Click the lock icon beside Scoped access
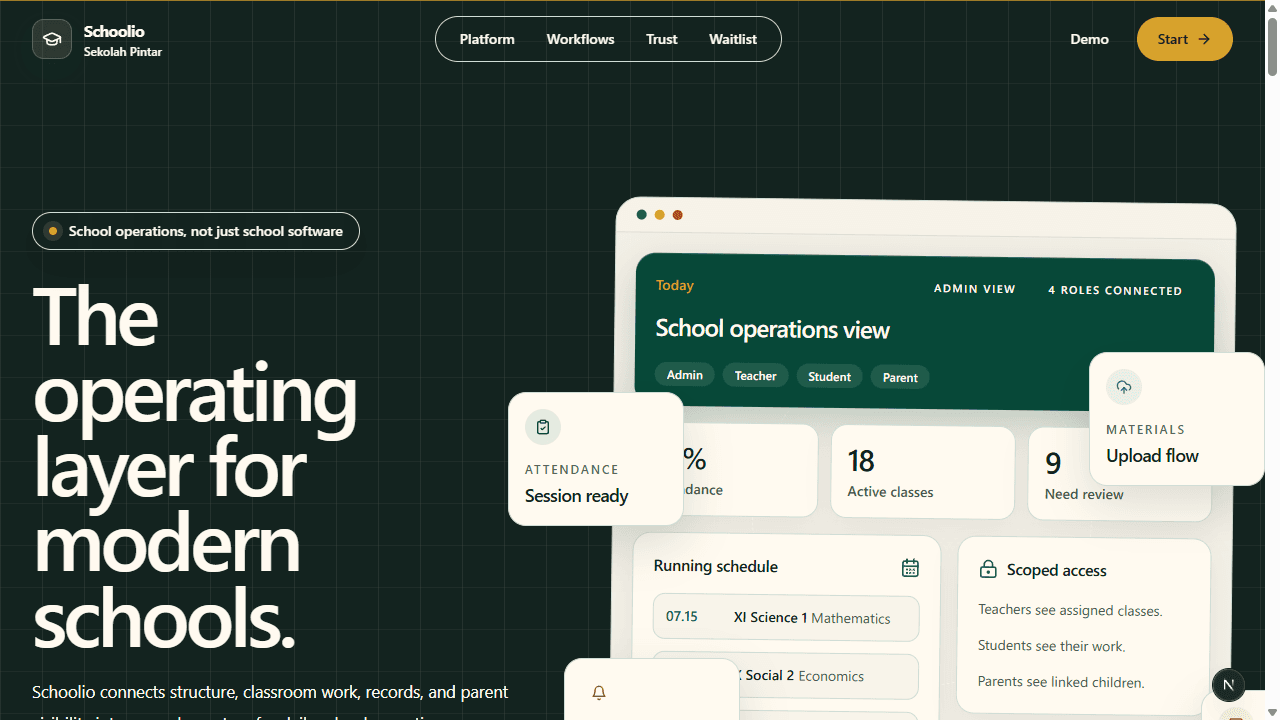 click(x=988, y=570)
